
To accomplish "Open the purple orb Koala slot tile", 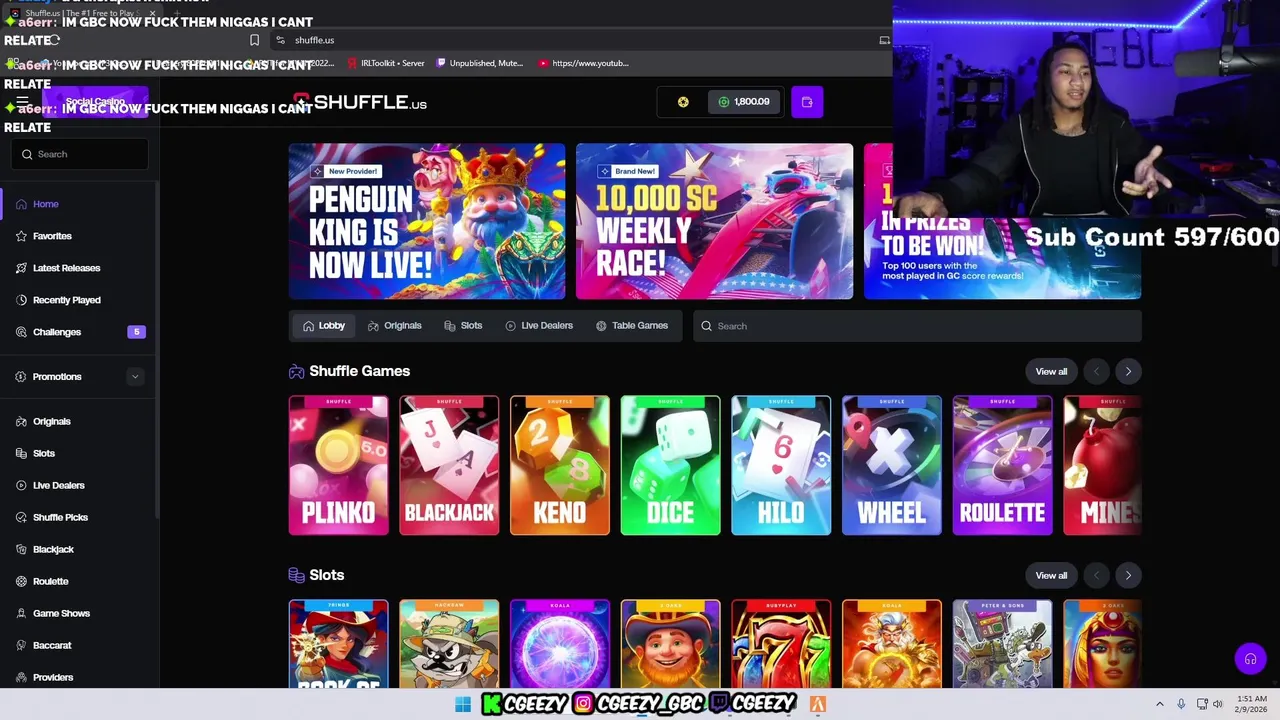I will pos(560,644).
